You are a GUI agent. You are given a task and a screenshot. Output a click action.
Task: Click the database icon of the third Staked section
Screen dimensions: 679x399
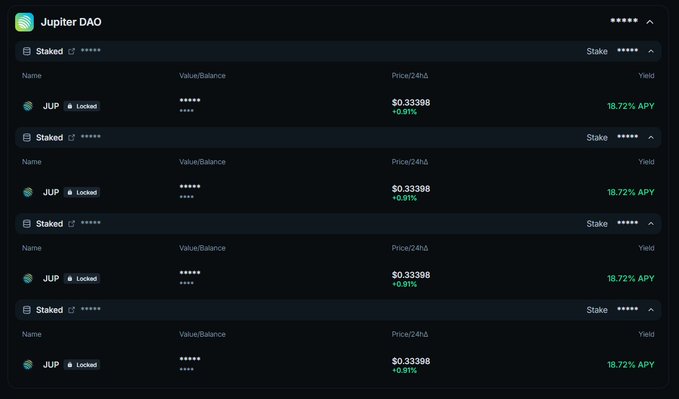(26, 224)
